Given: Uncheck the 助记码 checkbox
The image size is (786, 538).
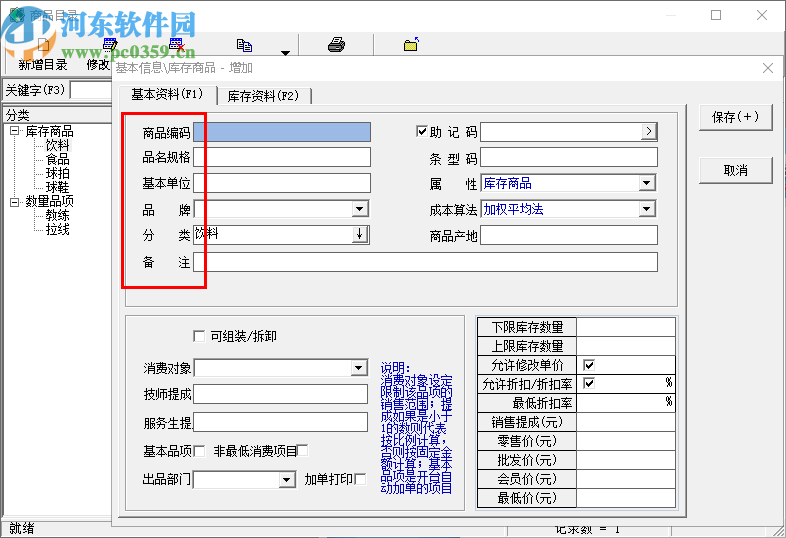Looking at the screenshot, I should click(x=422, y=131).
